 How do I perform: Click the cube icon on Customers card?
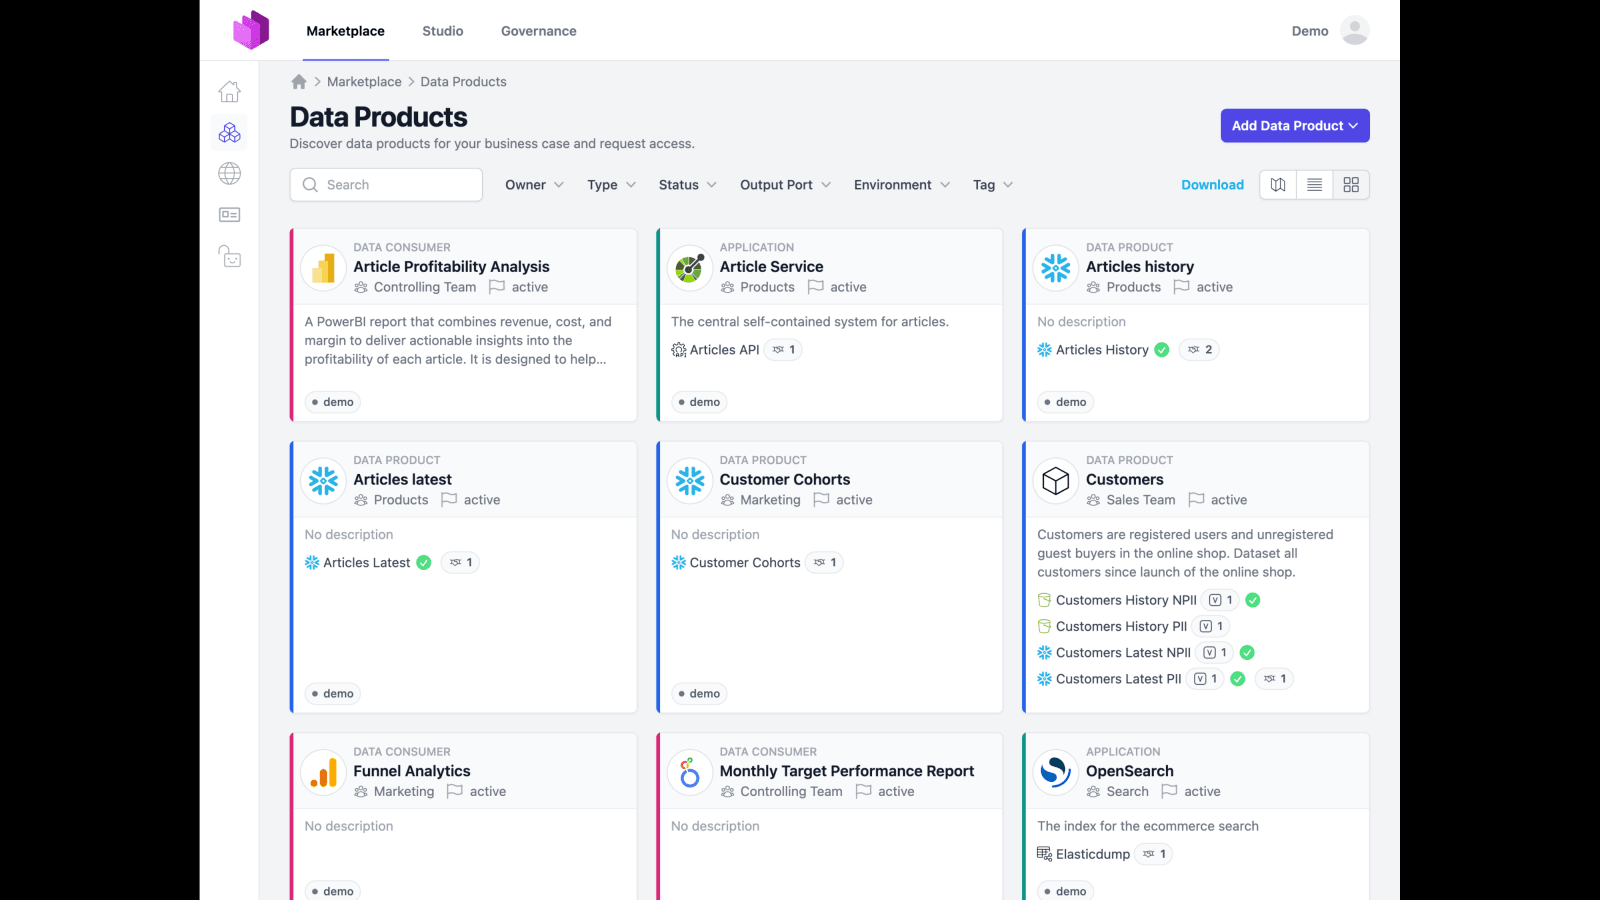pyautogui.click(x=1056, y=480)
